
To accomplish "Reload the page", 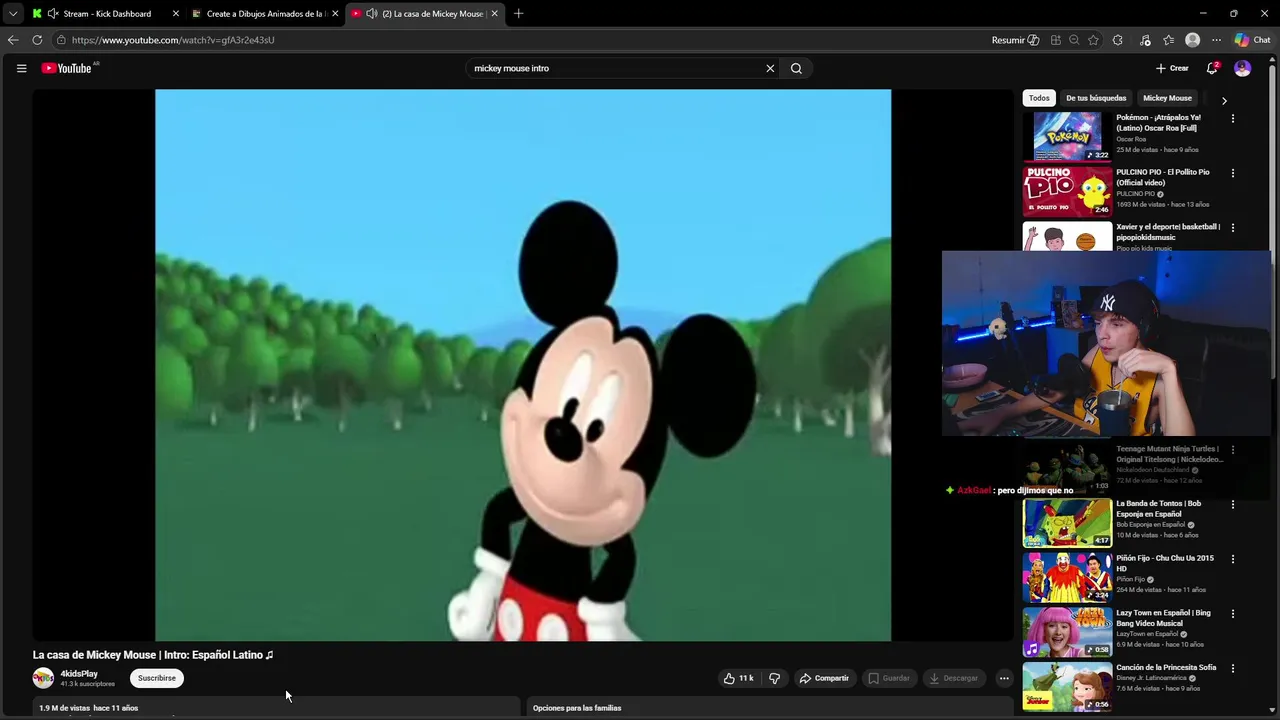I will coord(37,40).
